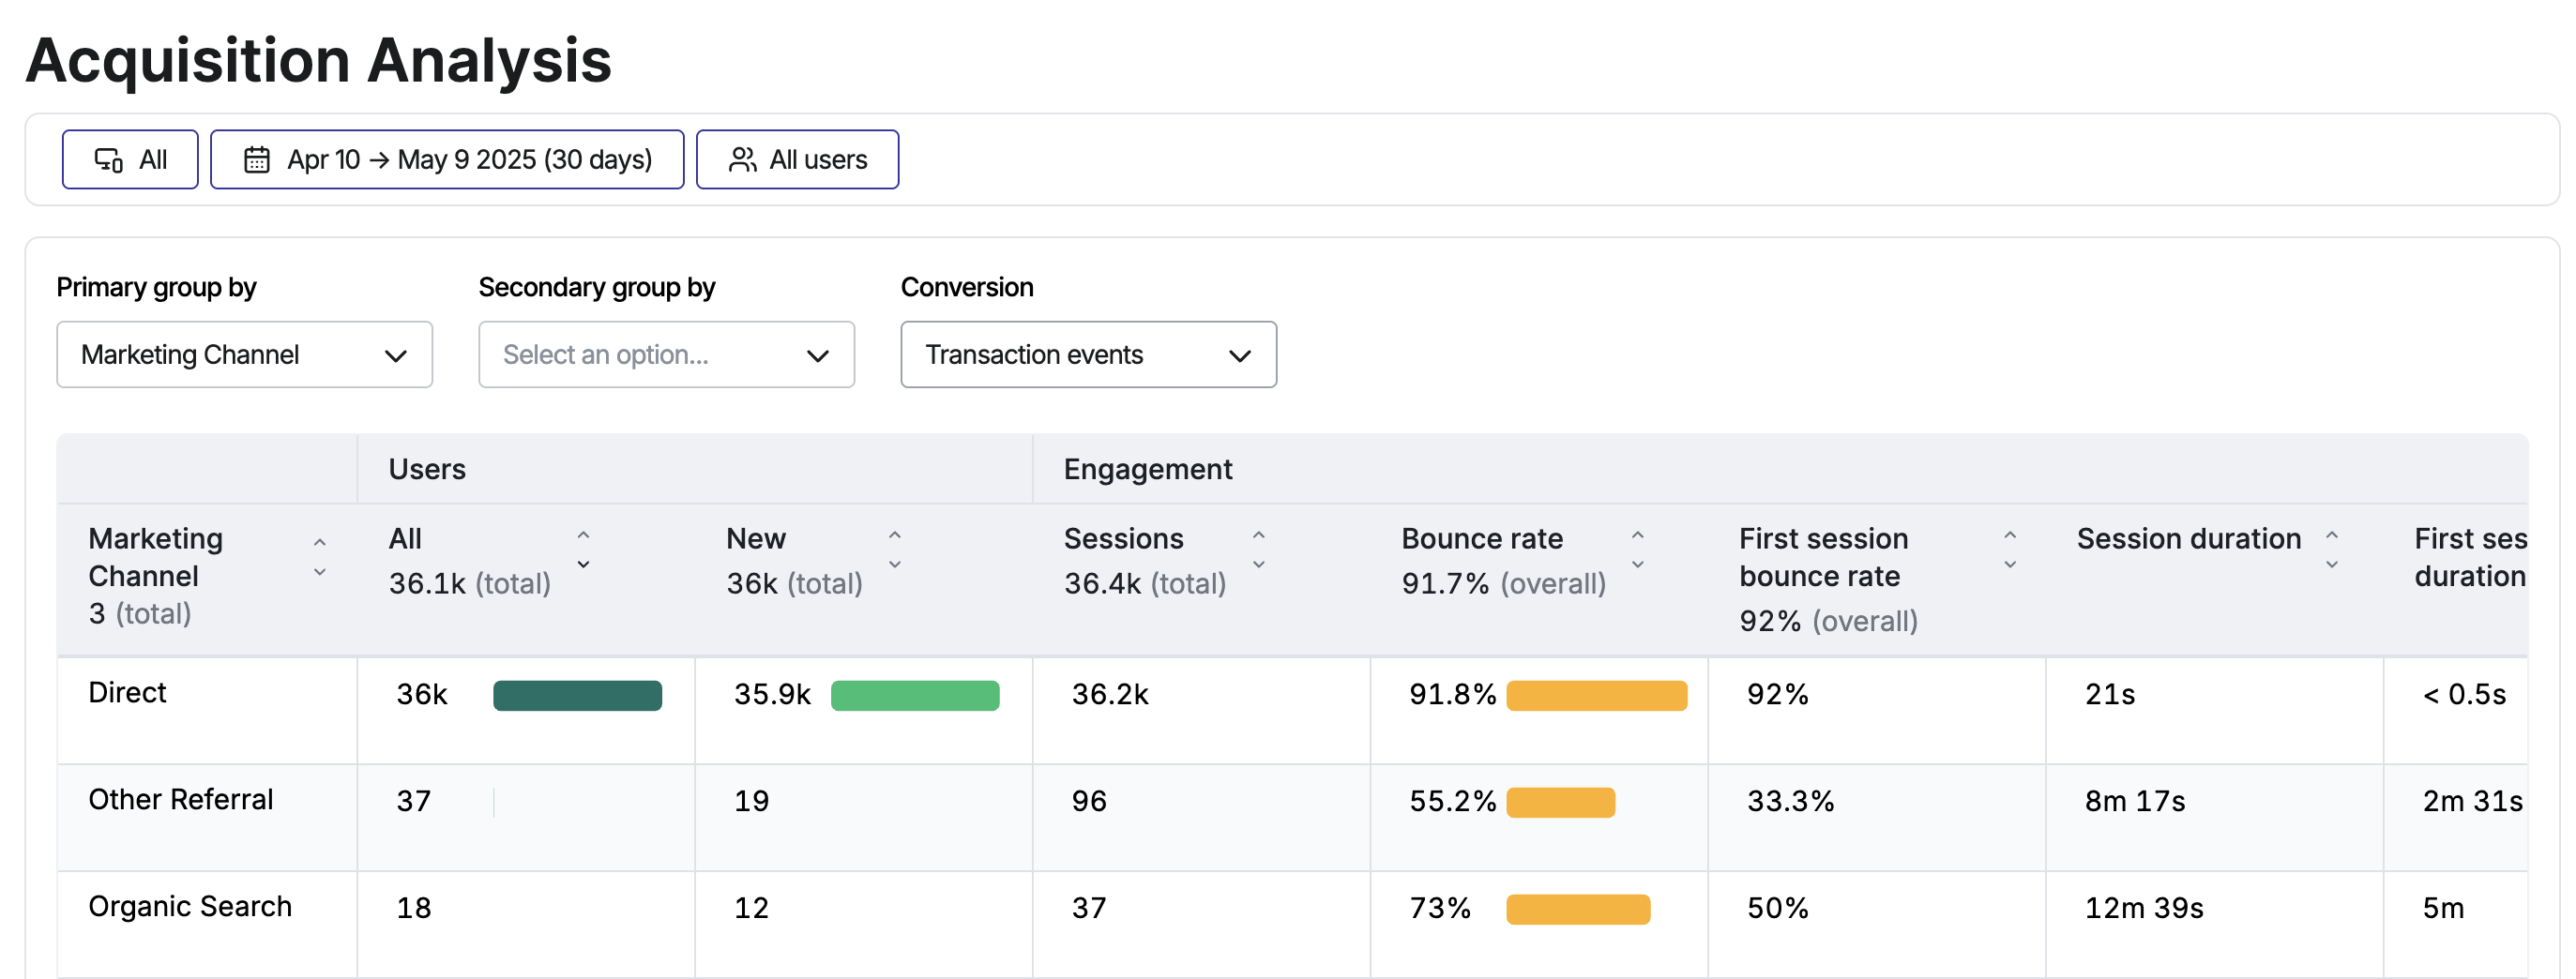
Task: Sort by First session bounce rate column
Action: 2010,550
